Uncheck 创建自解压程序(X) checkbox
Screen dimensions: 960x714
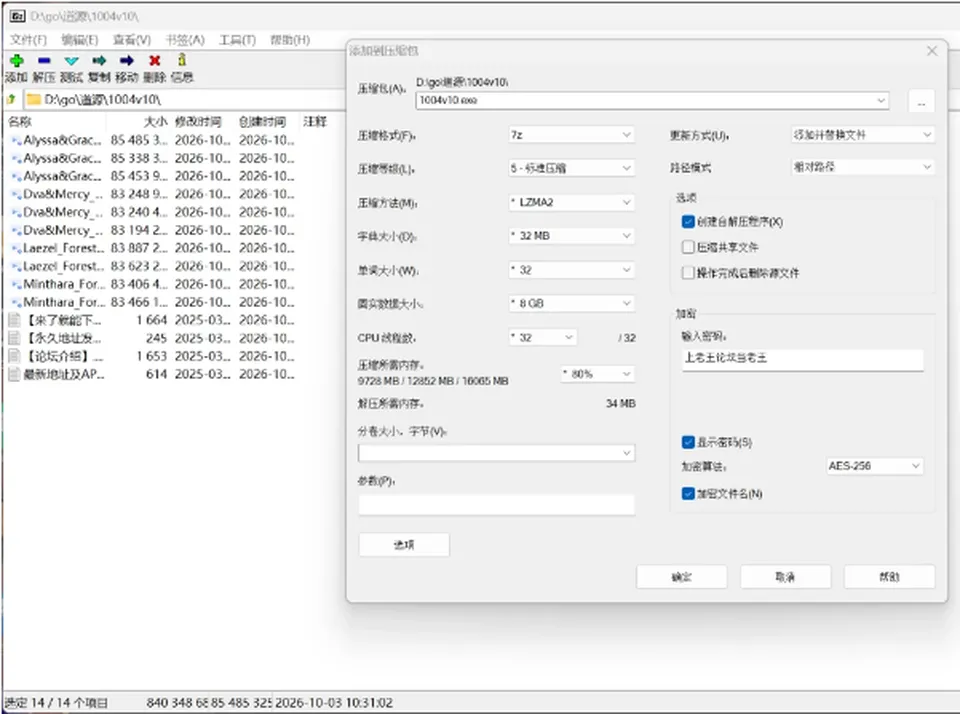(688, 222)
